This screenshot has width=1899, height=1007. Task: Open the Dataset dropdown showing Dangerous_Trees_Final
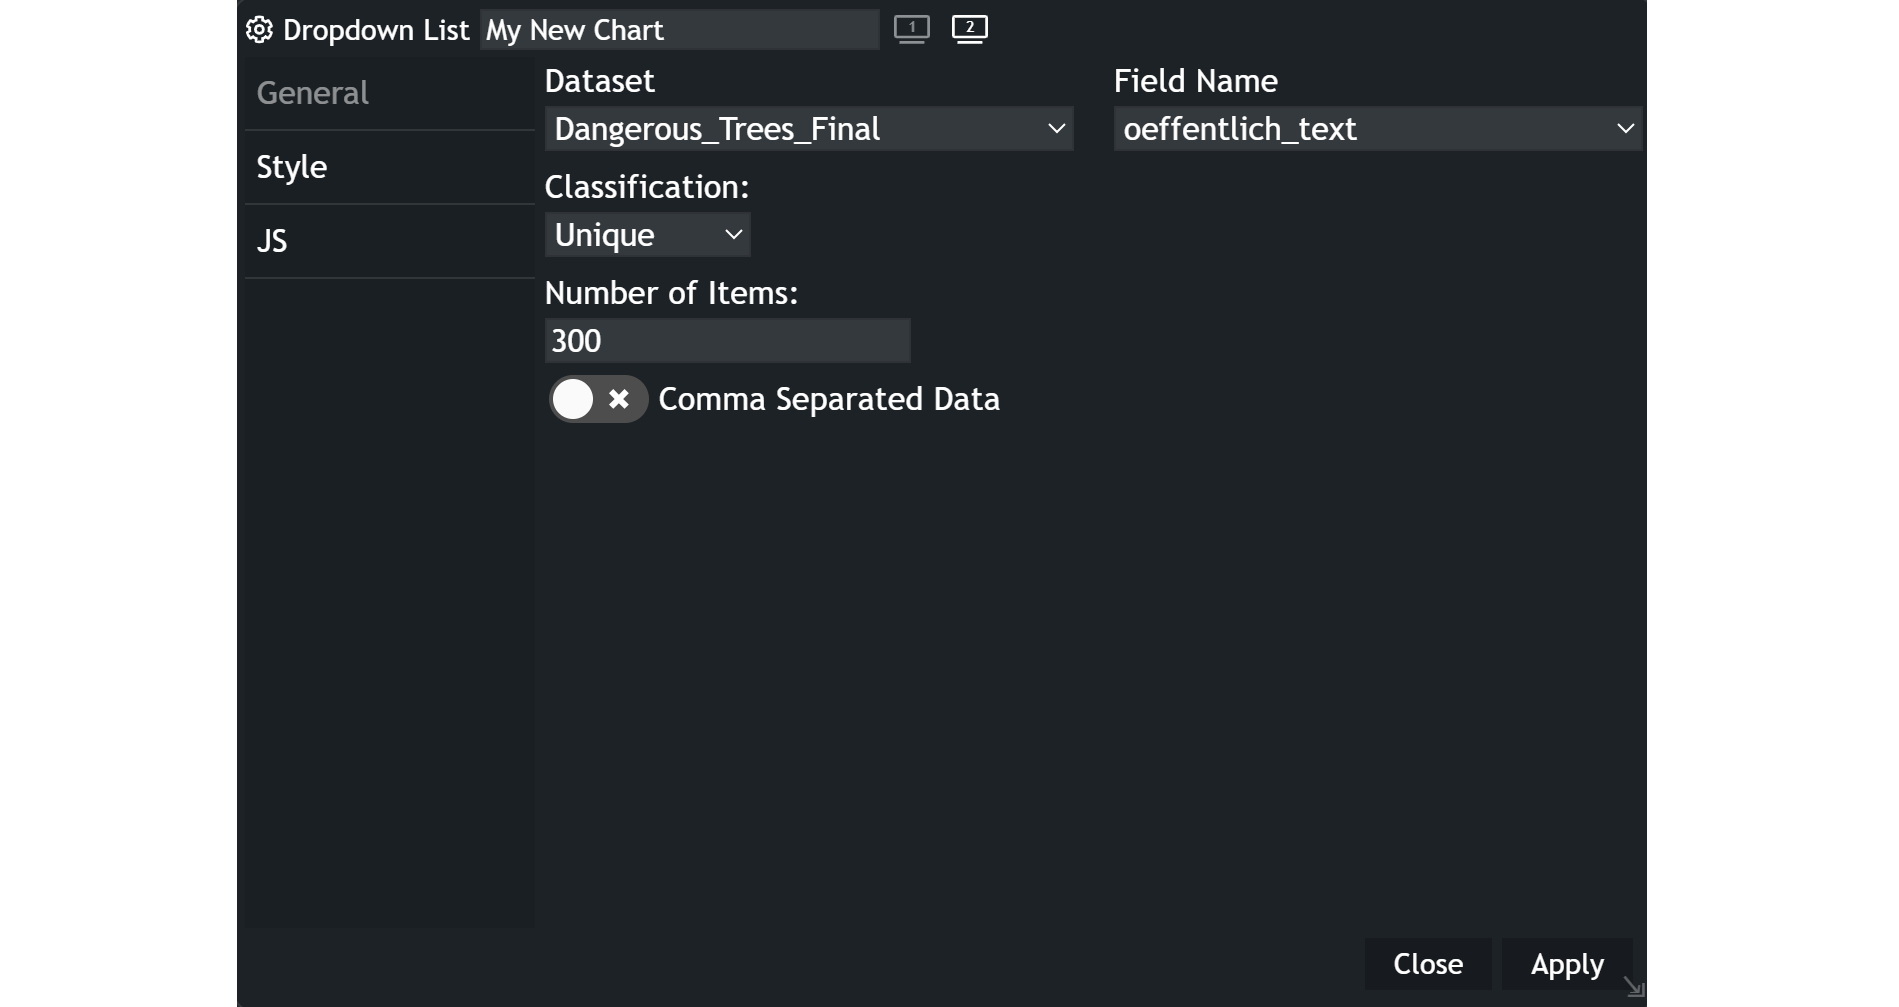click(808, 129)
